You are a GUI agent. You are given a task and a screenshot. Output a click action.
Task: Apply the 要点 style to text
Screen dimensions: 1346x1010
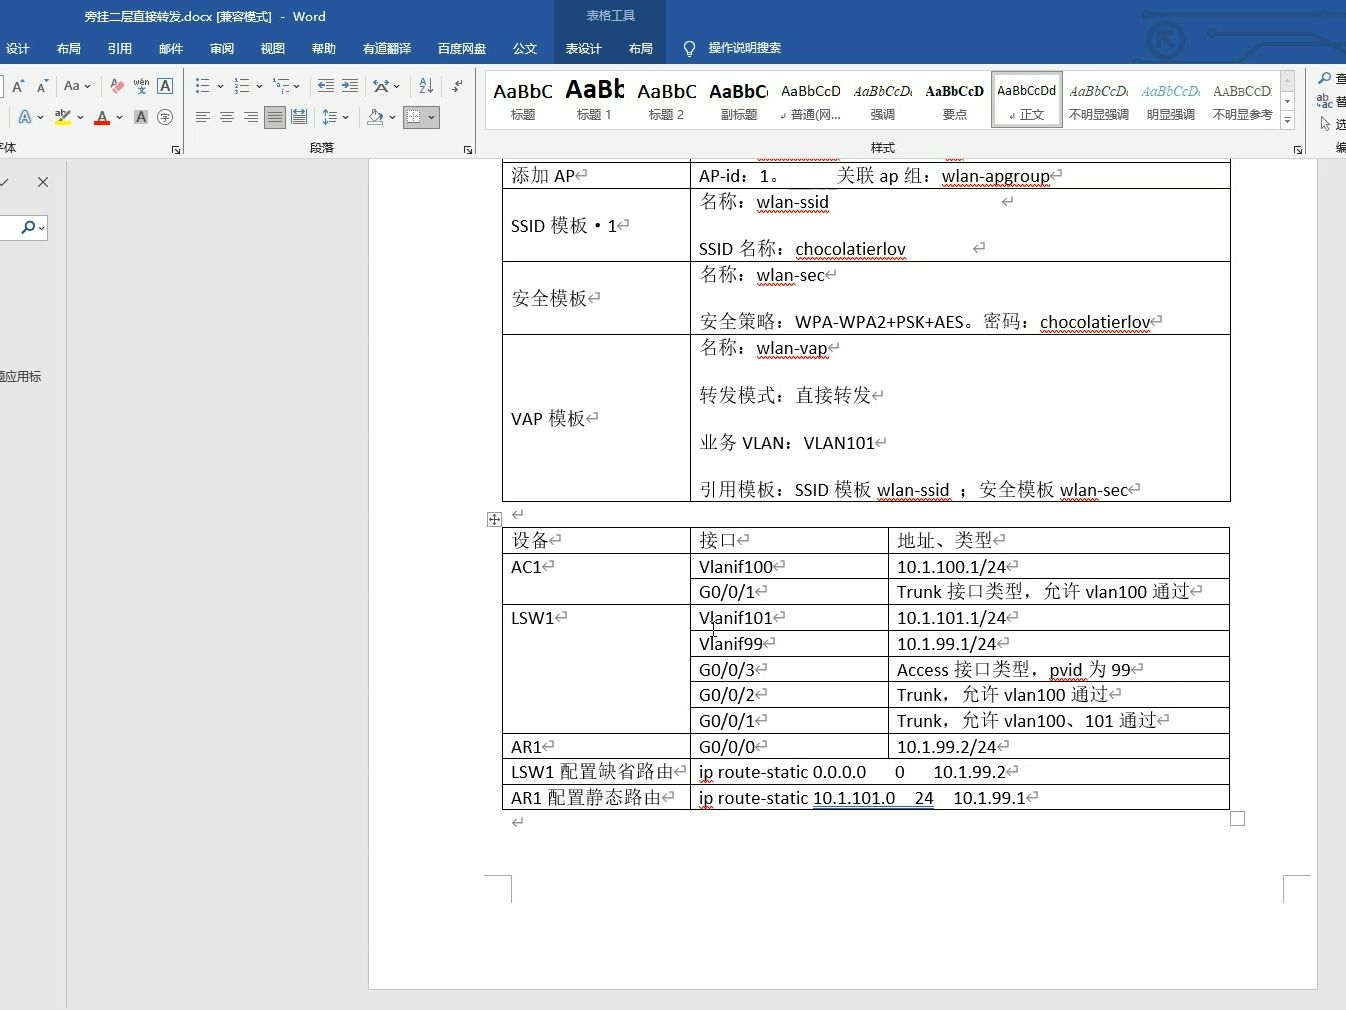954,98
